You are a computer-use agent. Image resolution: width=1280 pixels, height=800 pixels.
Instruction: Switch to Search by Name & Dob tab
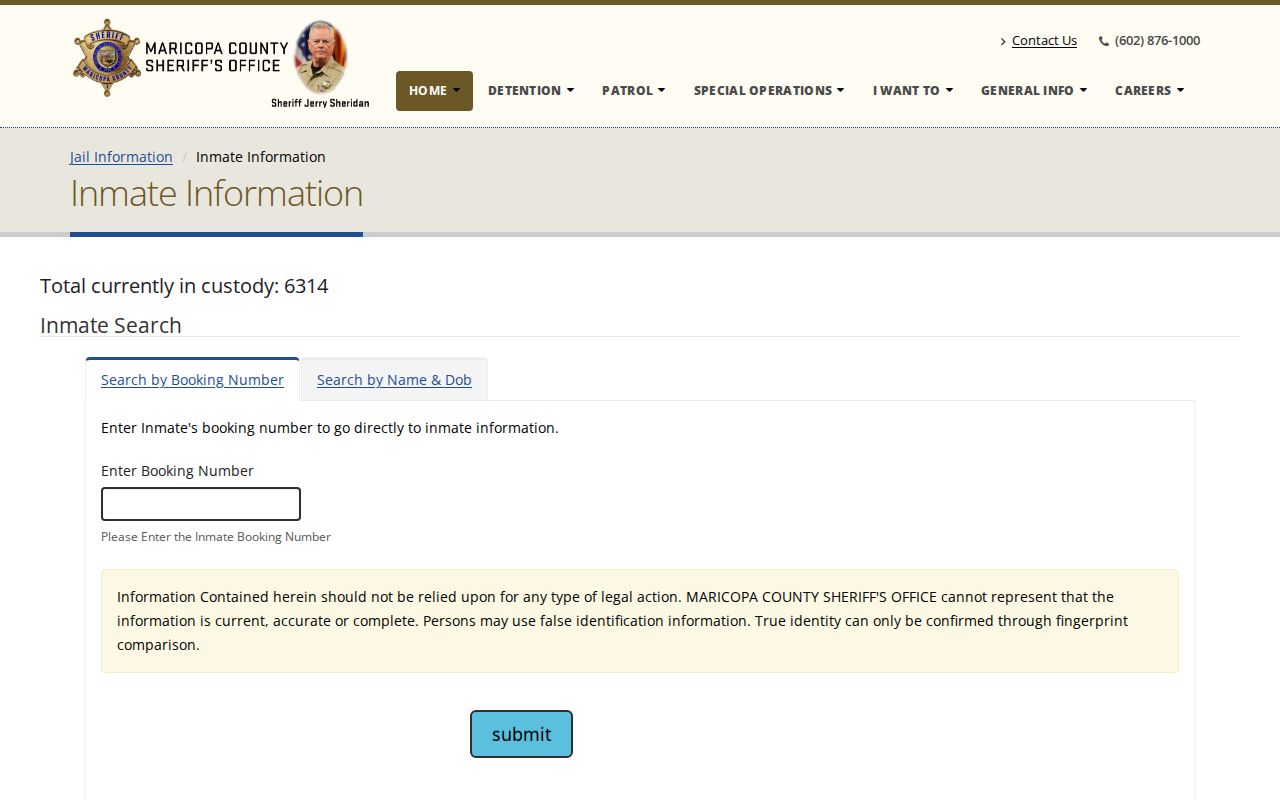(x=394, y=380)
